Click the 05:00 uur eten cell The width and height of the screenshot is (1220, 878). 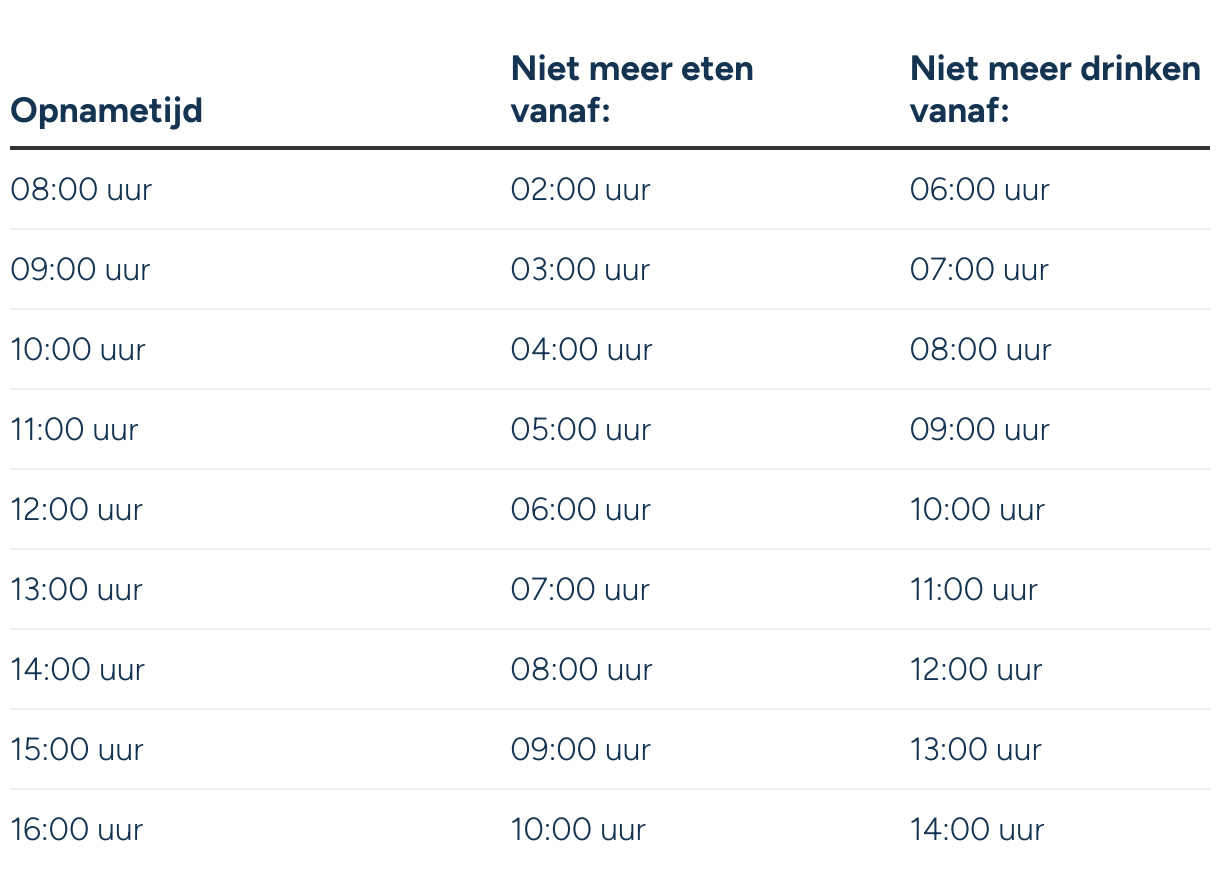(580, 430)
